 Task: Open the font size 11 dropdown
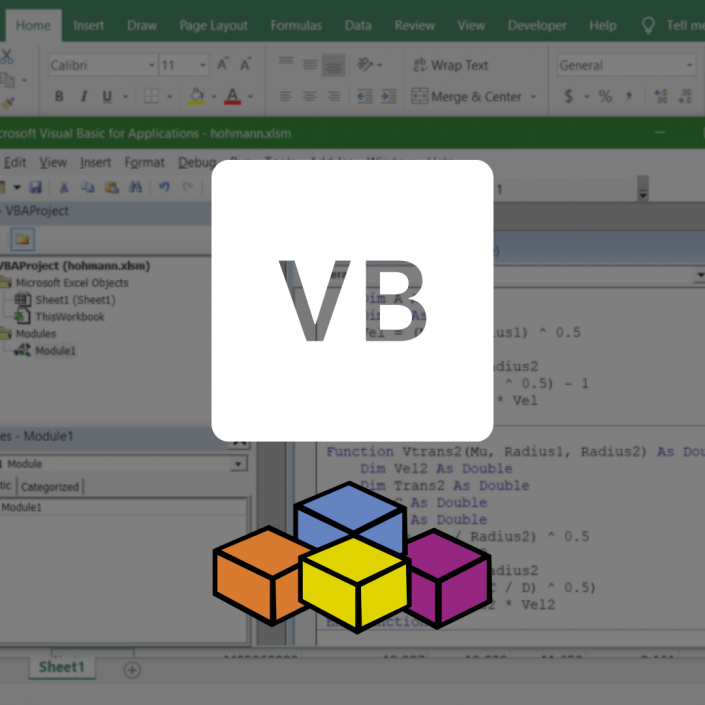point(203,66)
